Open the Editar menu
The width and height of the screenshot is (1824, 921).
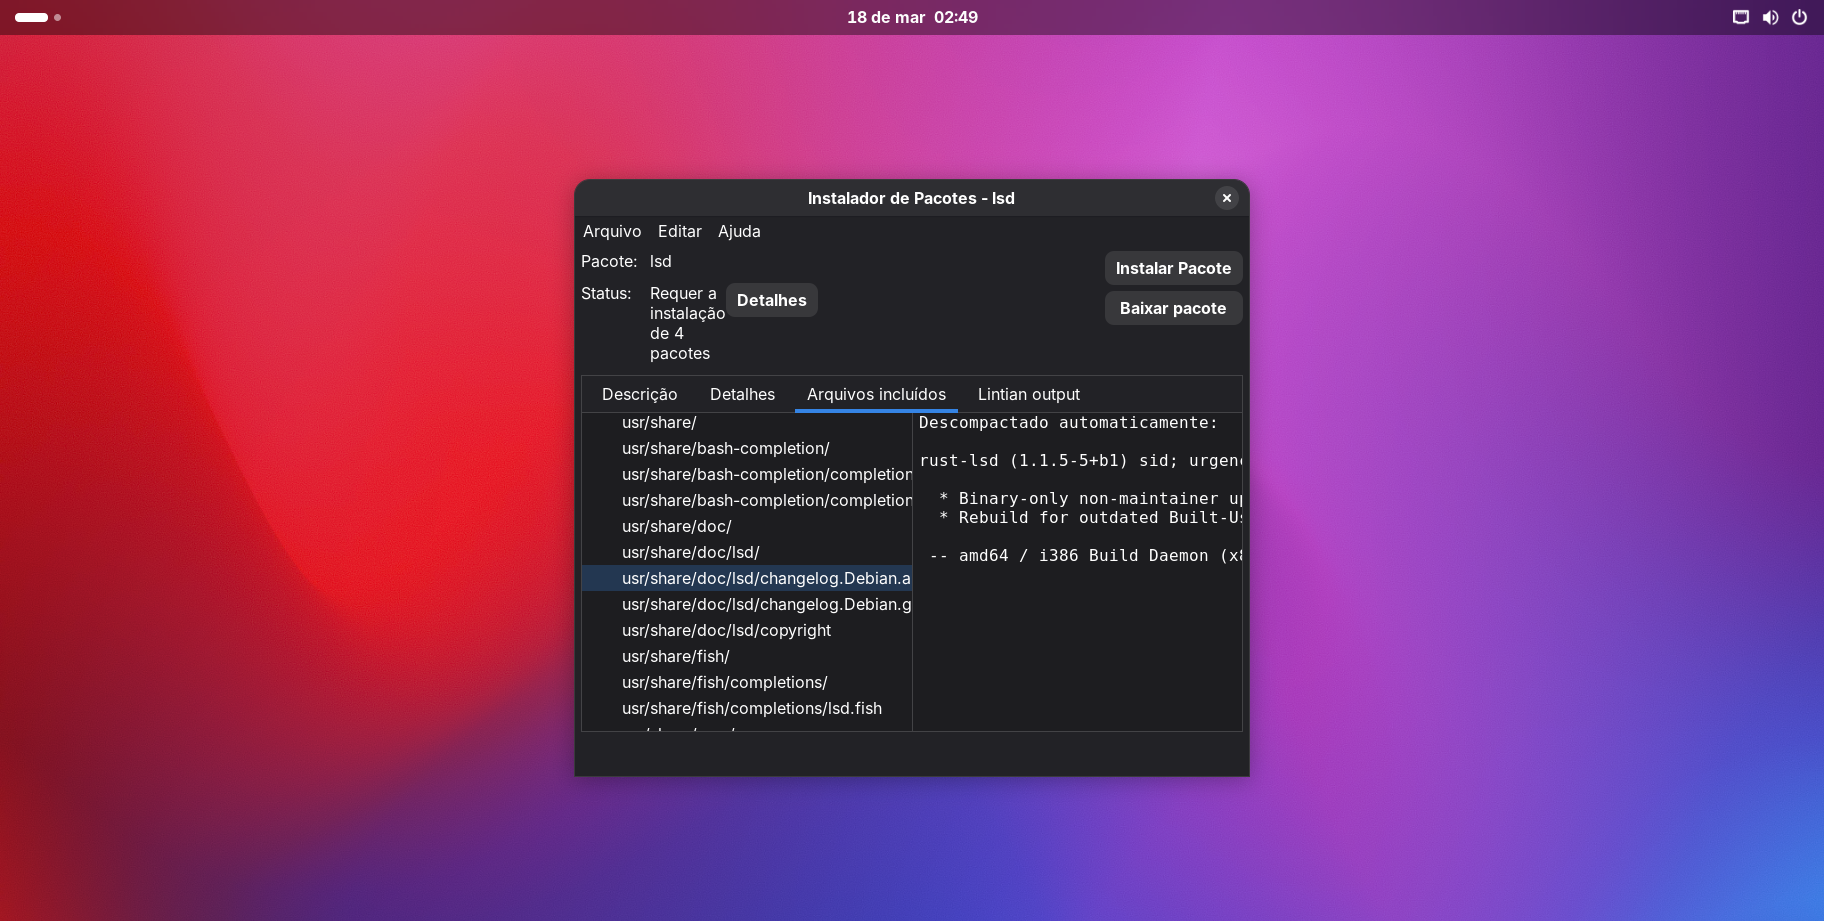[x=679, y=231]
